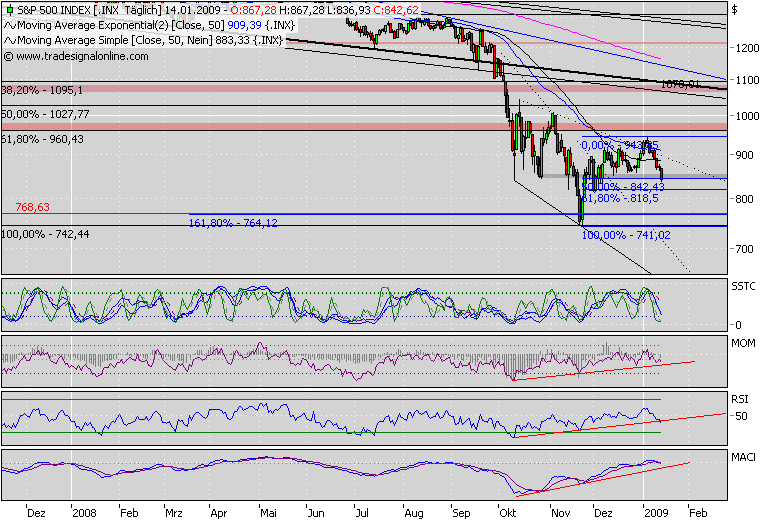Select the blue label 161,80% - 764,12
The width and height of the screenshot is (769, 520).
pos(233,223)
